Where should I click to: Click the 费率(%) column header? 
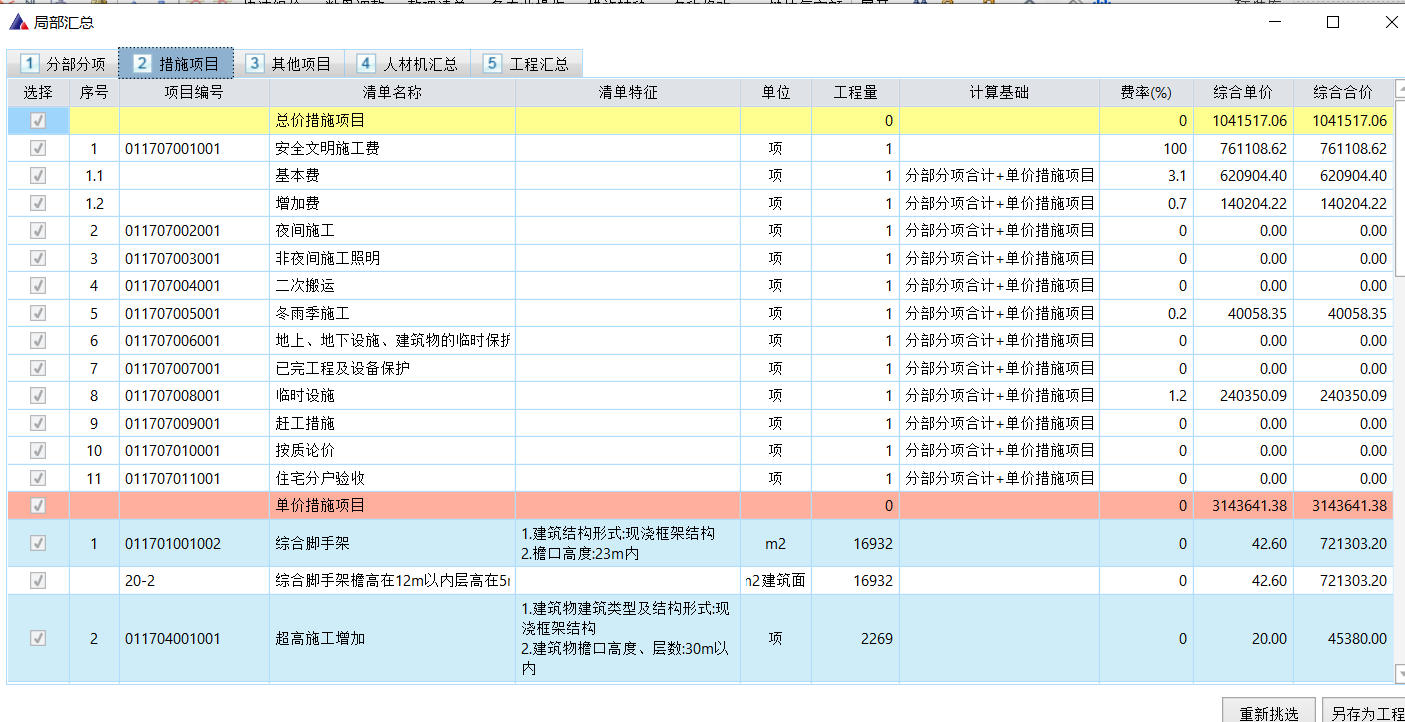click(1146, 93)
